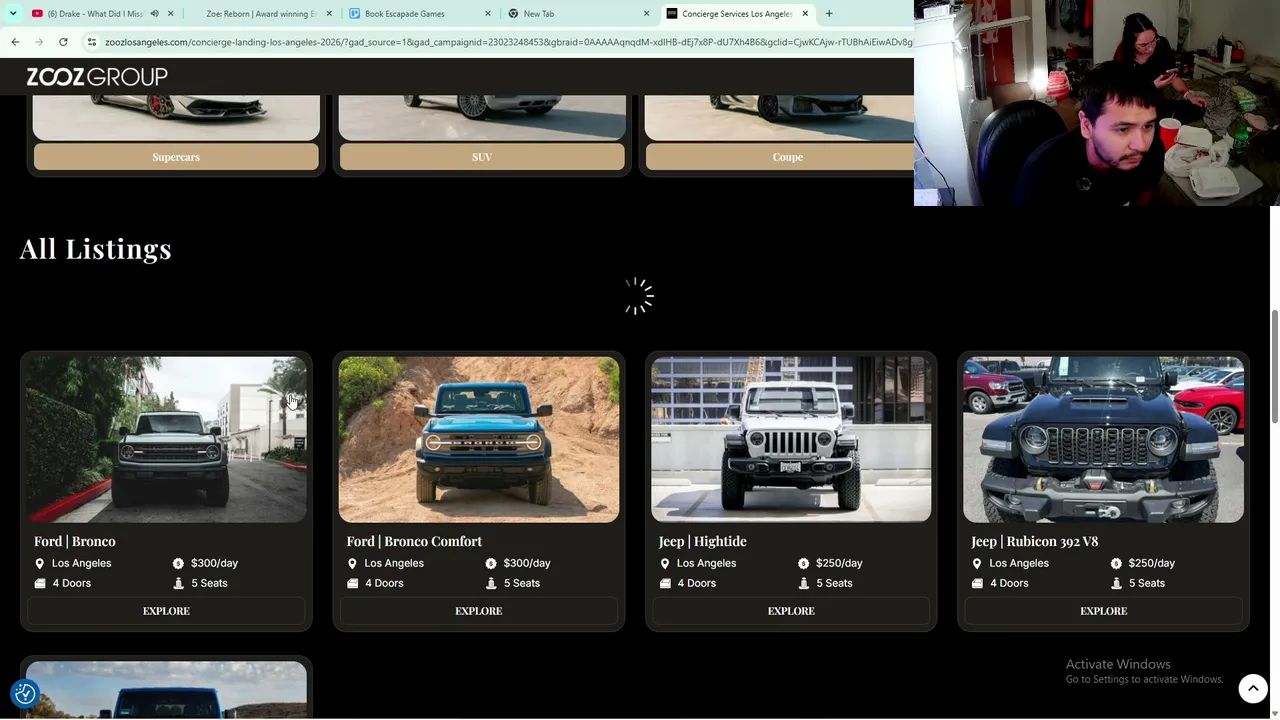
Task: Choose the SUV category button
Action: pos(482,157)
